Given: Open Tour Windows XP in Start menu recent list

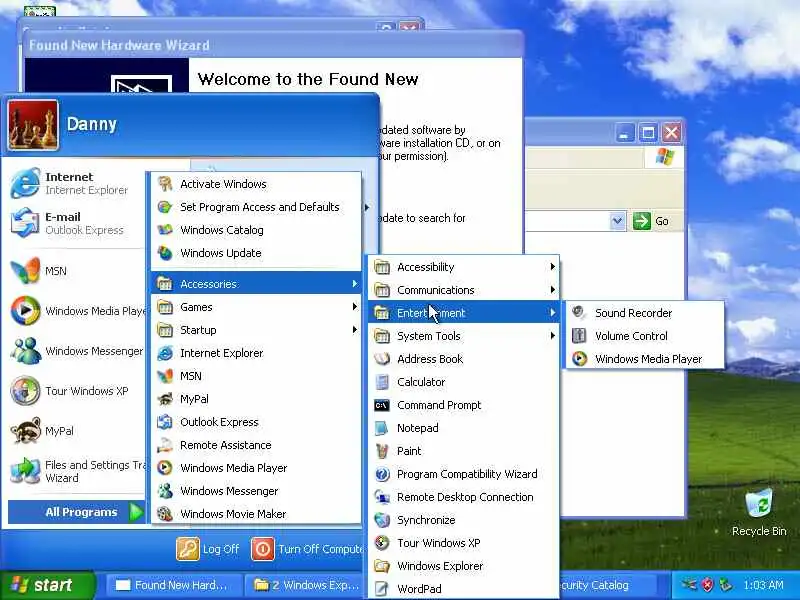Looking at the screenshot, I should 77,390.
